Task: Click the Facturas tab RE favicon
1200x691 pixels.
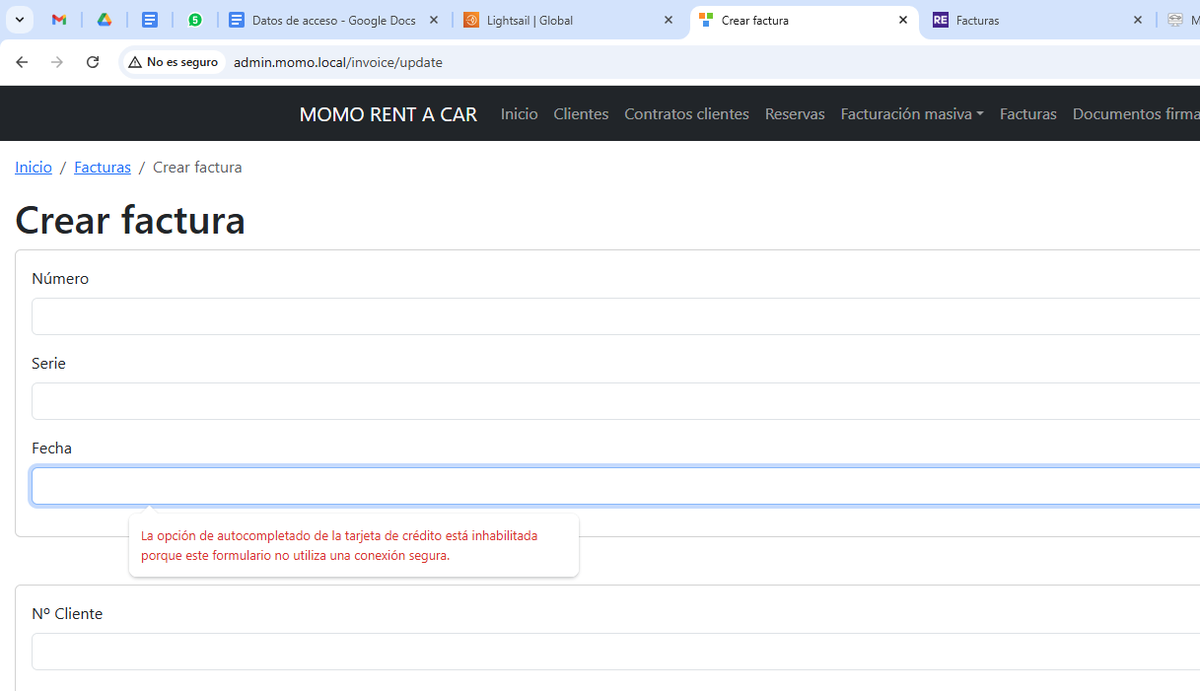Action: coord(940,20)
